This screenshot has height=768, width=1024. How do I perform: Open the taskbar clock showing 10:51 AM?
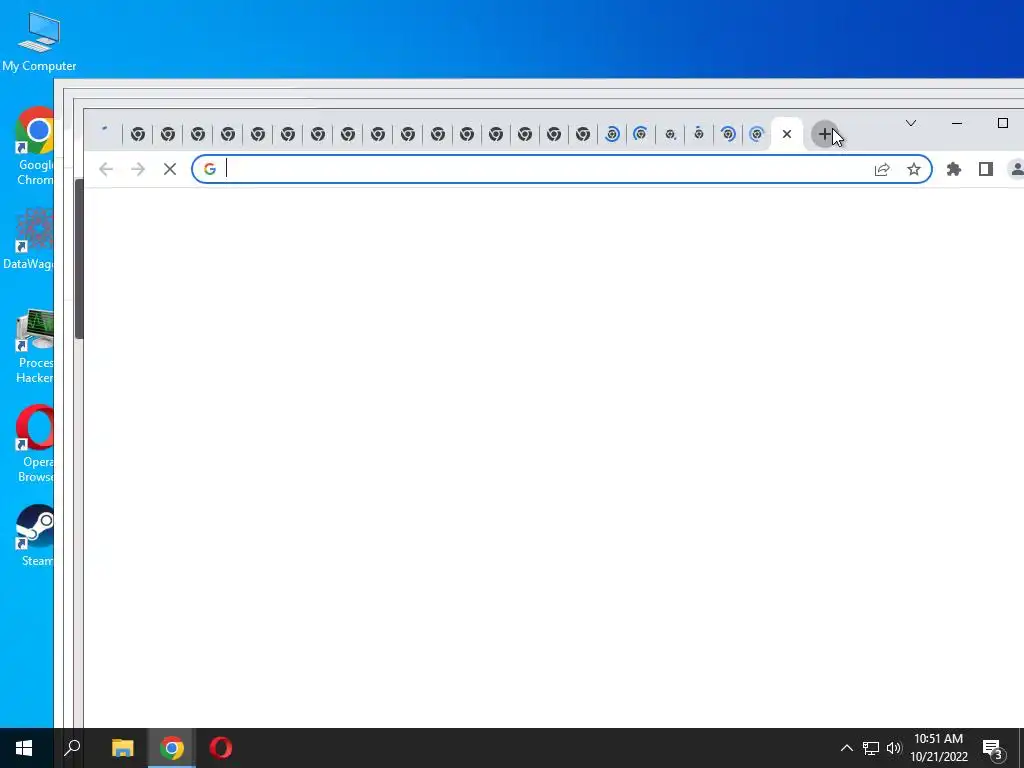(x=938, y=748)
